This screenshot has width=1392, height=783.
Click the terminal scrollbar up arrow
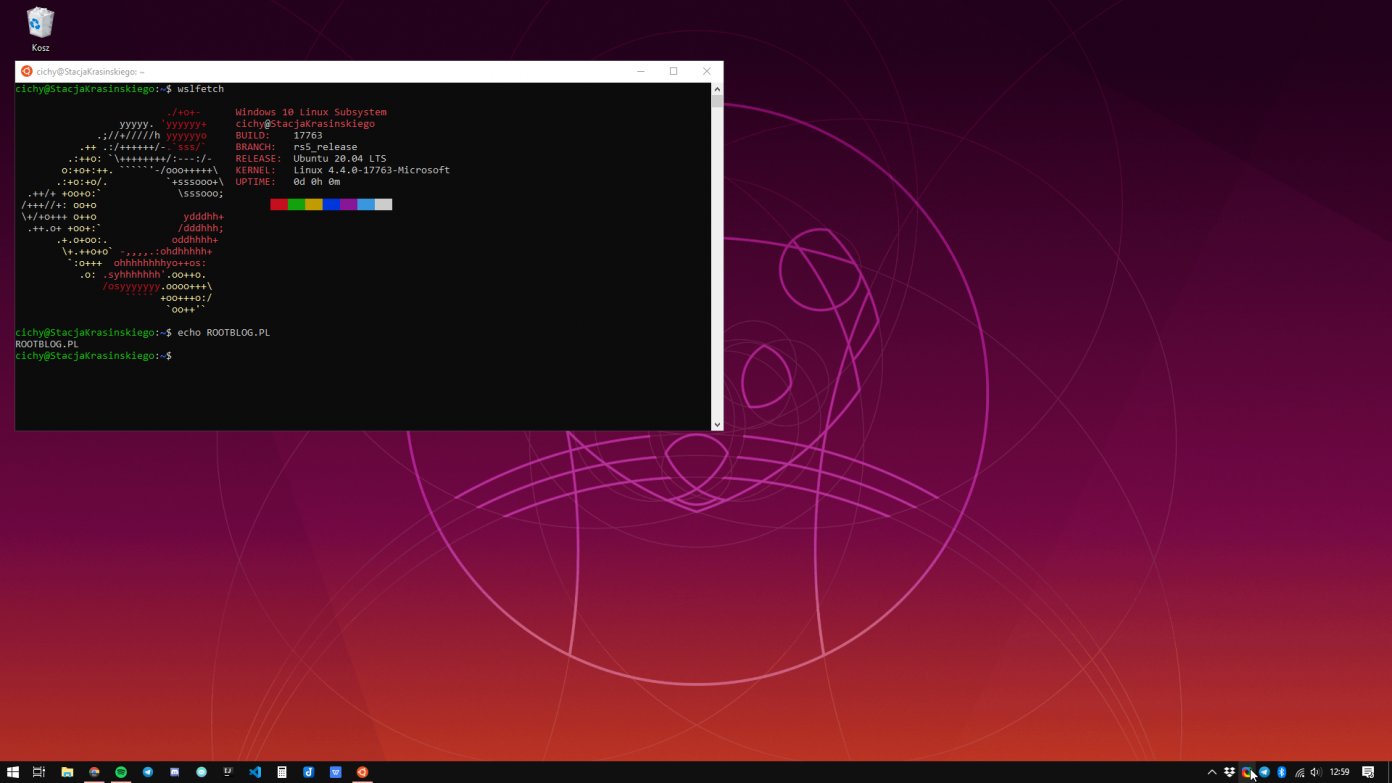pyautogui.click(x=716, y=89)
